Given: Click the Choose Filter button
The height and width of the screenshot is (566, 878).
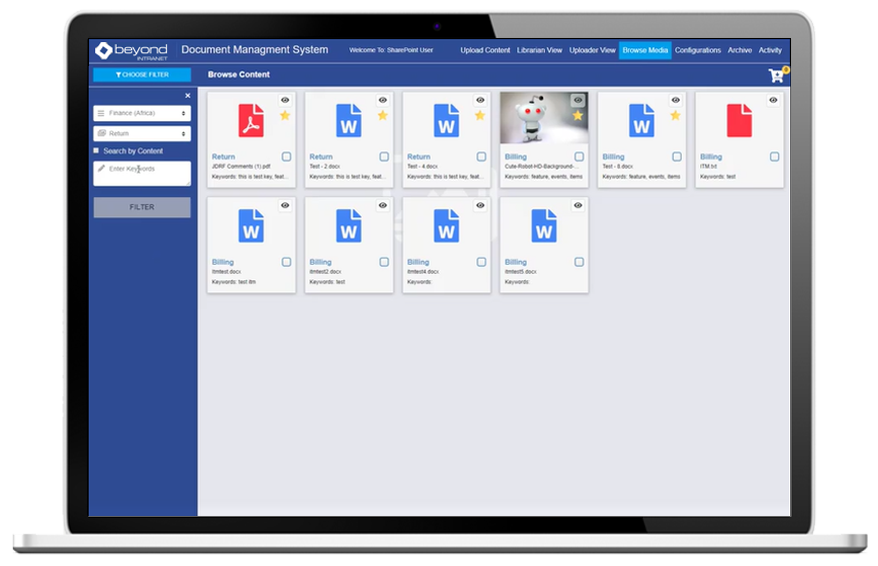Looking at the screenshot, I should (x=142, y=74).
